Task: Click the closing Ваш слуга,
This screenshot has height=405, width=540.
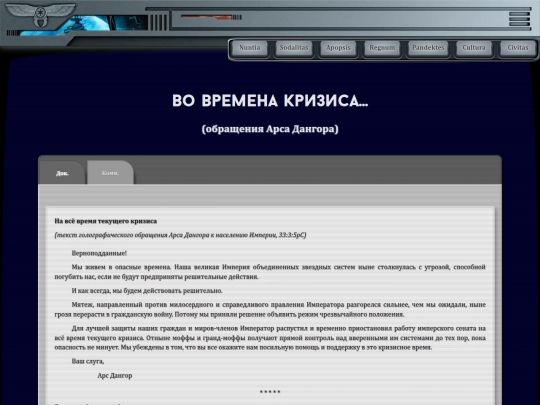Action: coord(88,361)
